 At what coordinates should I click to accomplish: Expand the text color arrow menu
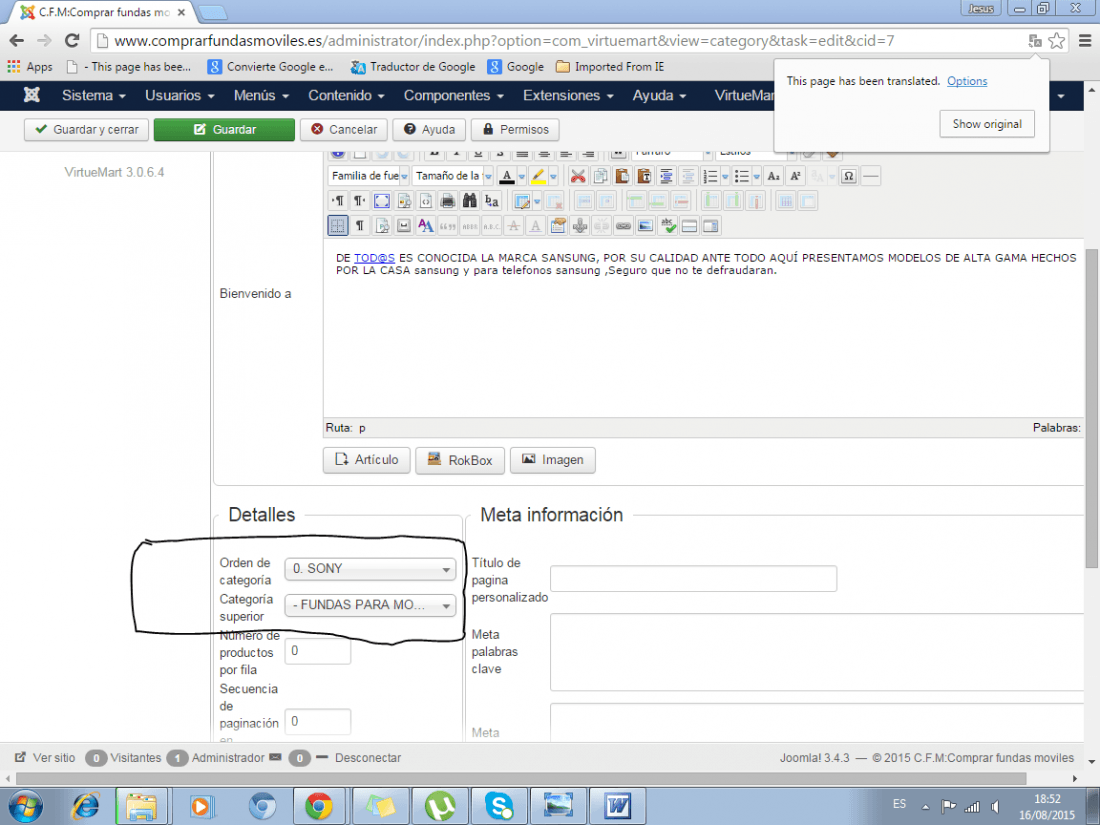[x=522, y=176]
